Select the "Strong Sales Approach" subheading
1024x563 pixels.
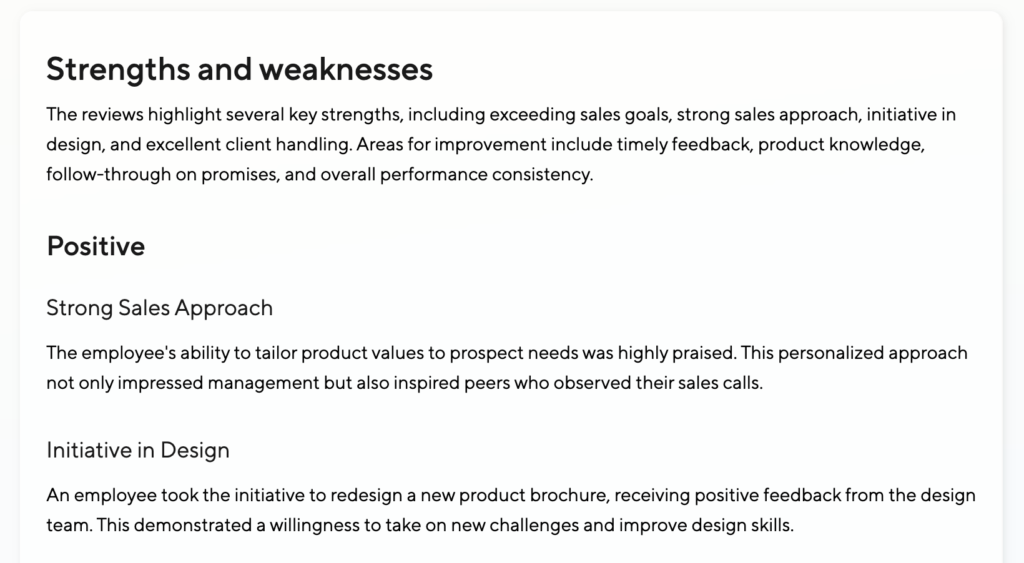click(159, 308)
